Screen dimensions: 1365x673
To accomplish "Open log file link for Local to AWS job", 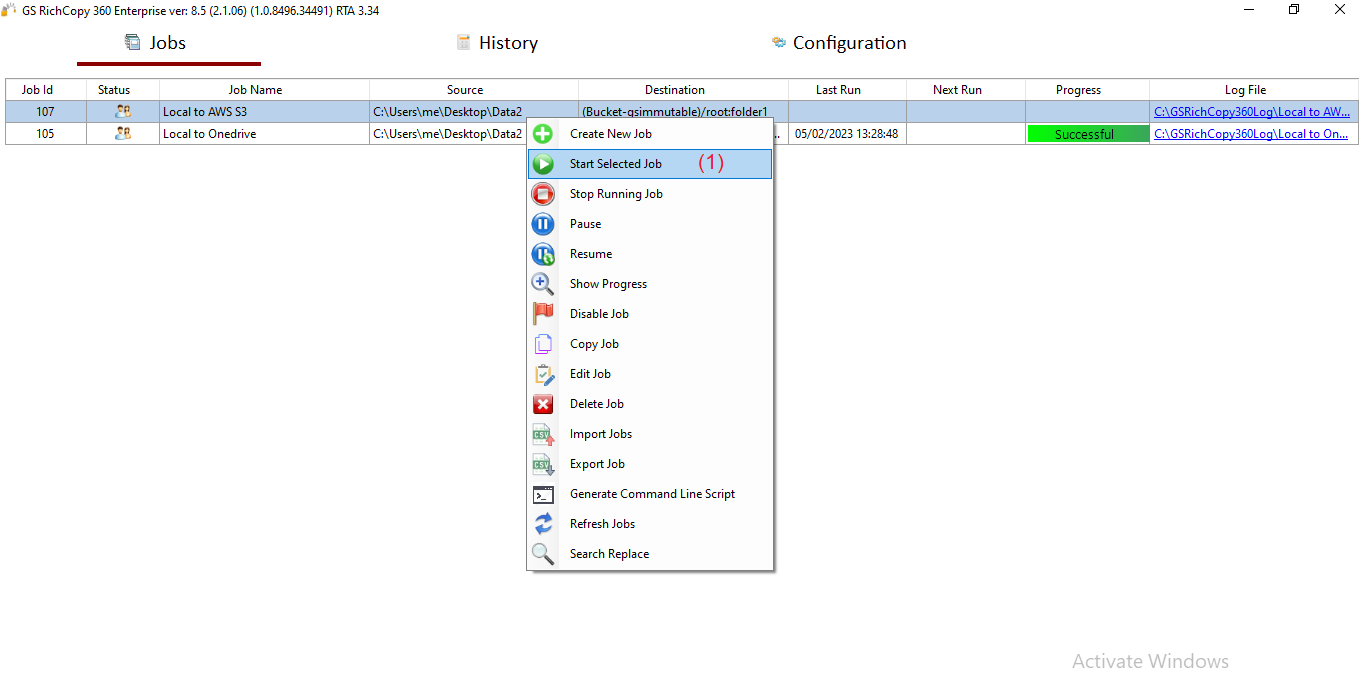I will coord(1252,112).
